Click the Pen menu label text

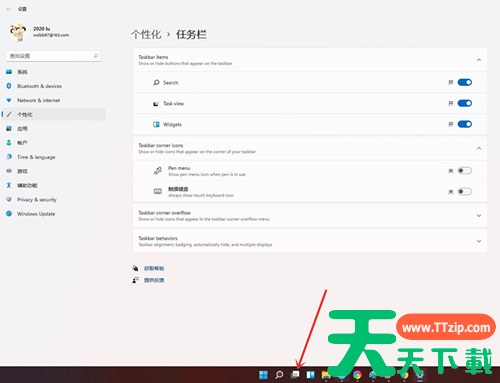click(179, 168)
